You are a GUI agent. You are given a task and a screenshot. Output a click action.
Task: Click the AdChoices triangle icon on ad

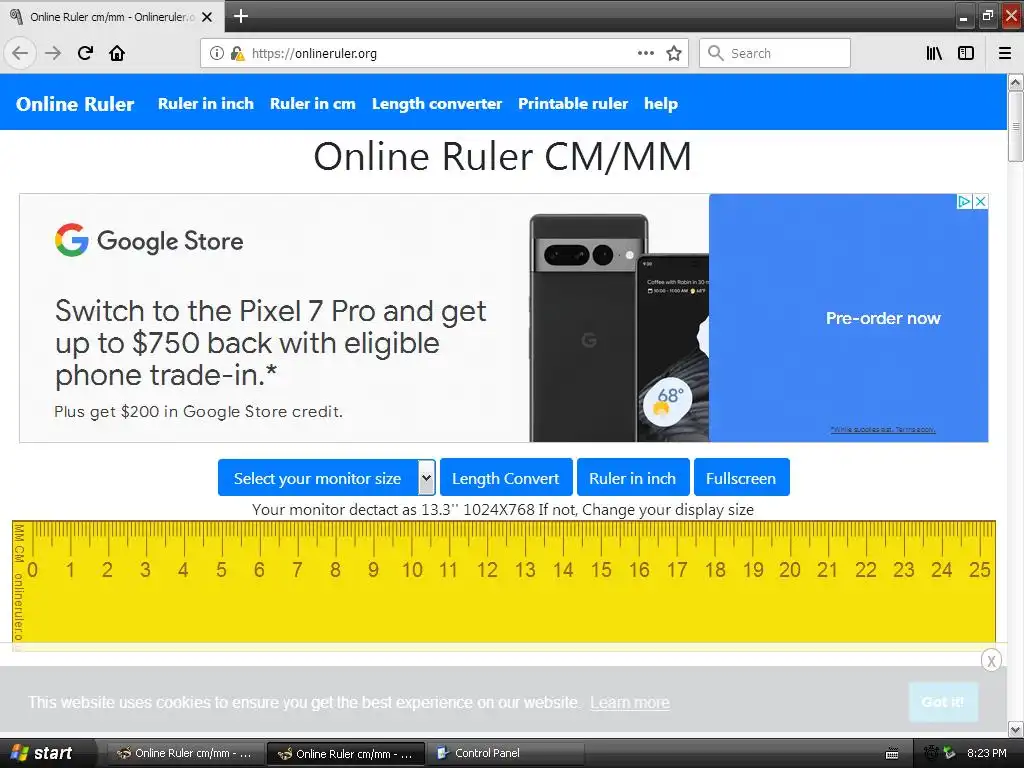pos(964,201)
